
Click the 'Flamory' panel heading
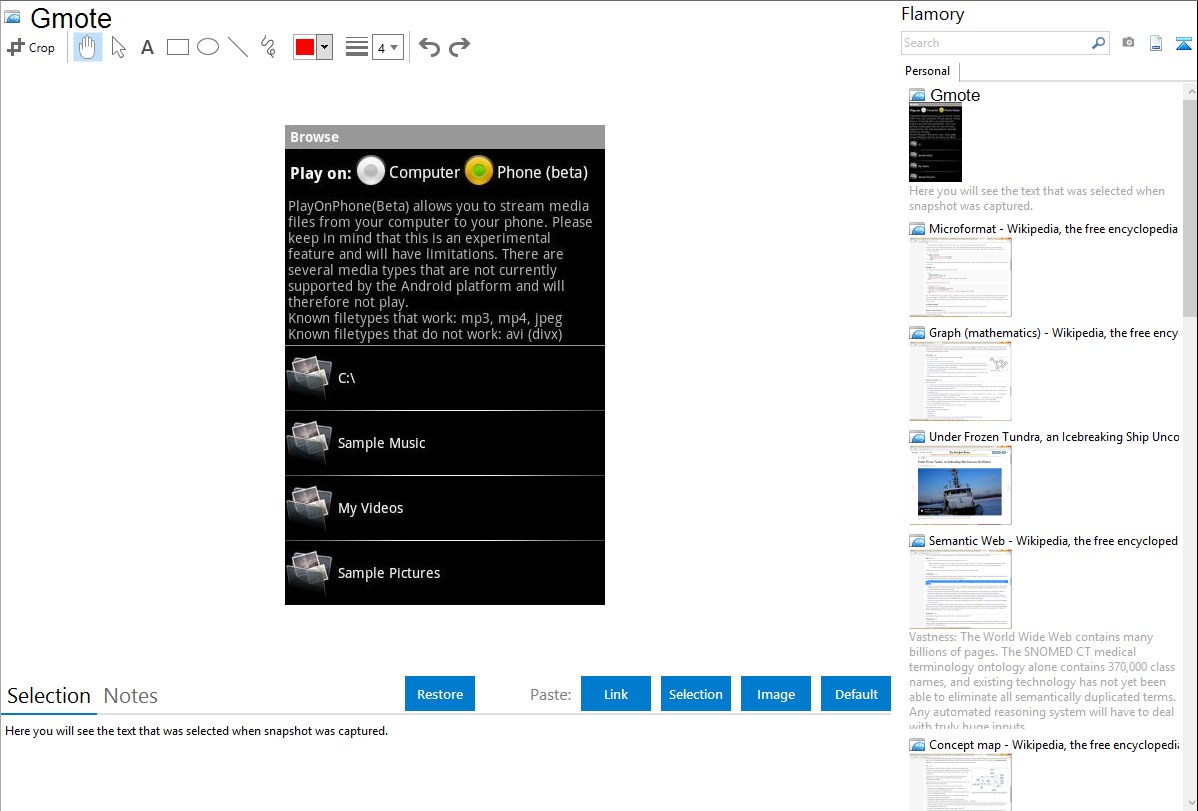933,14
